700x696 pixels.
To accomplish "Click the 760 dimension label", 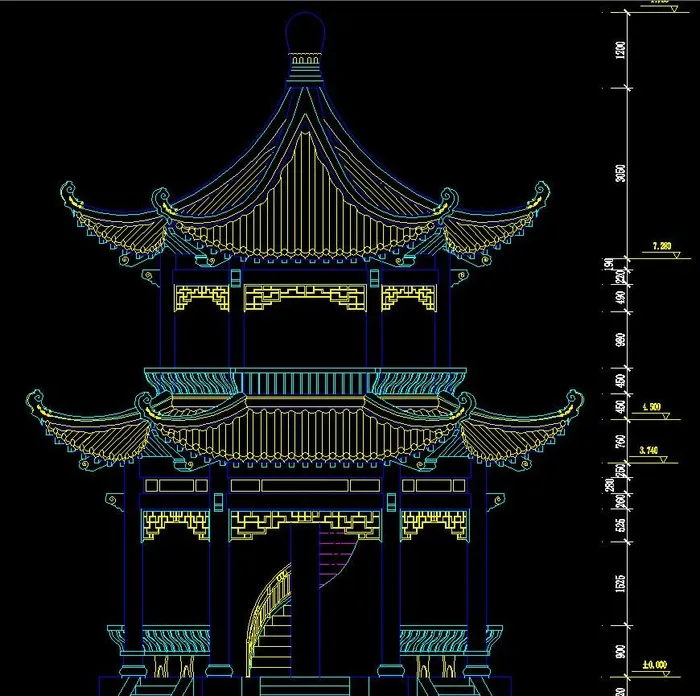I will click(621, 441).
